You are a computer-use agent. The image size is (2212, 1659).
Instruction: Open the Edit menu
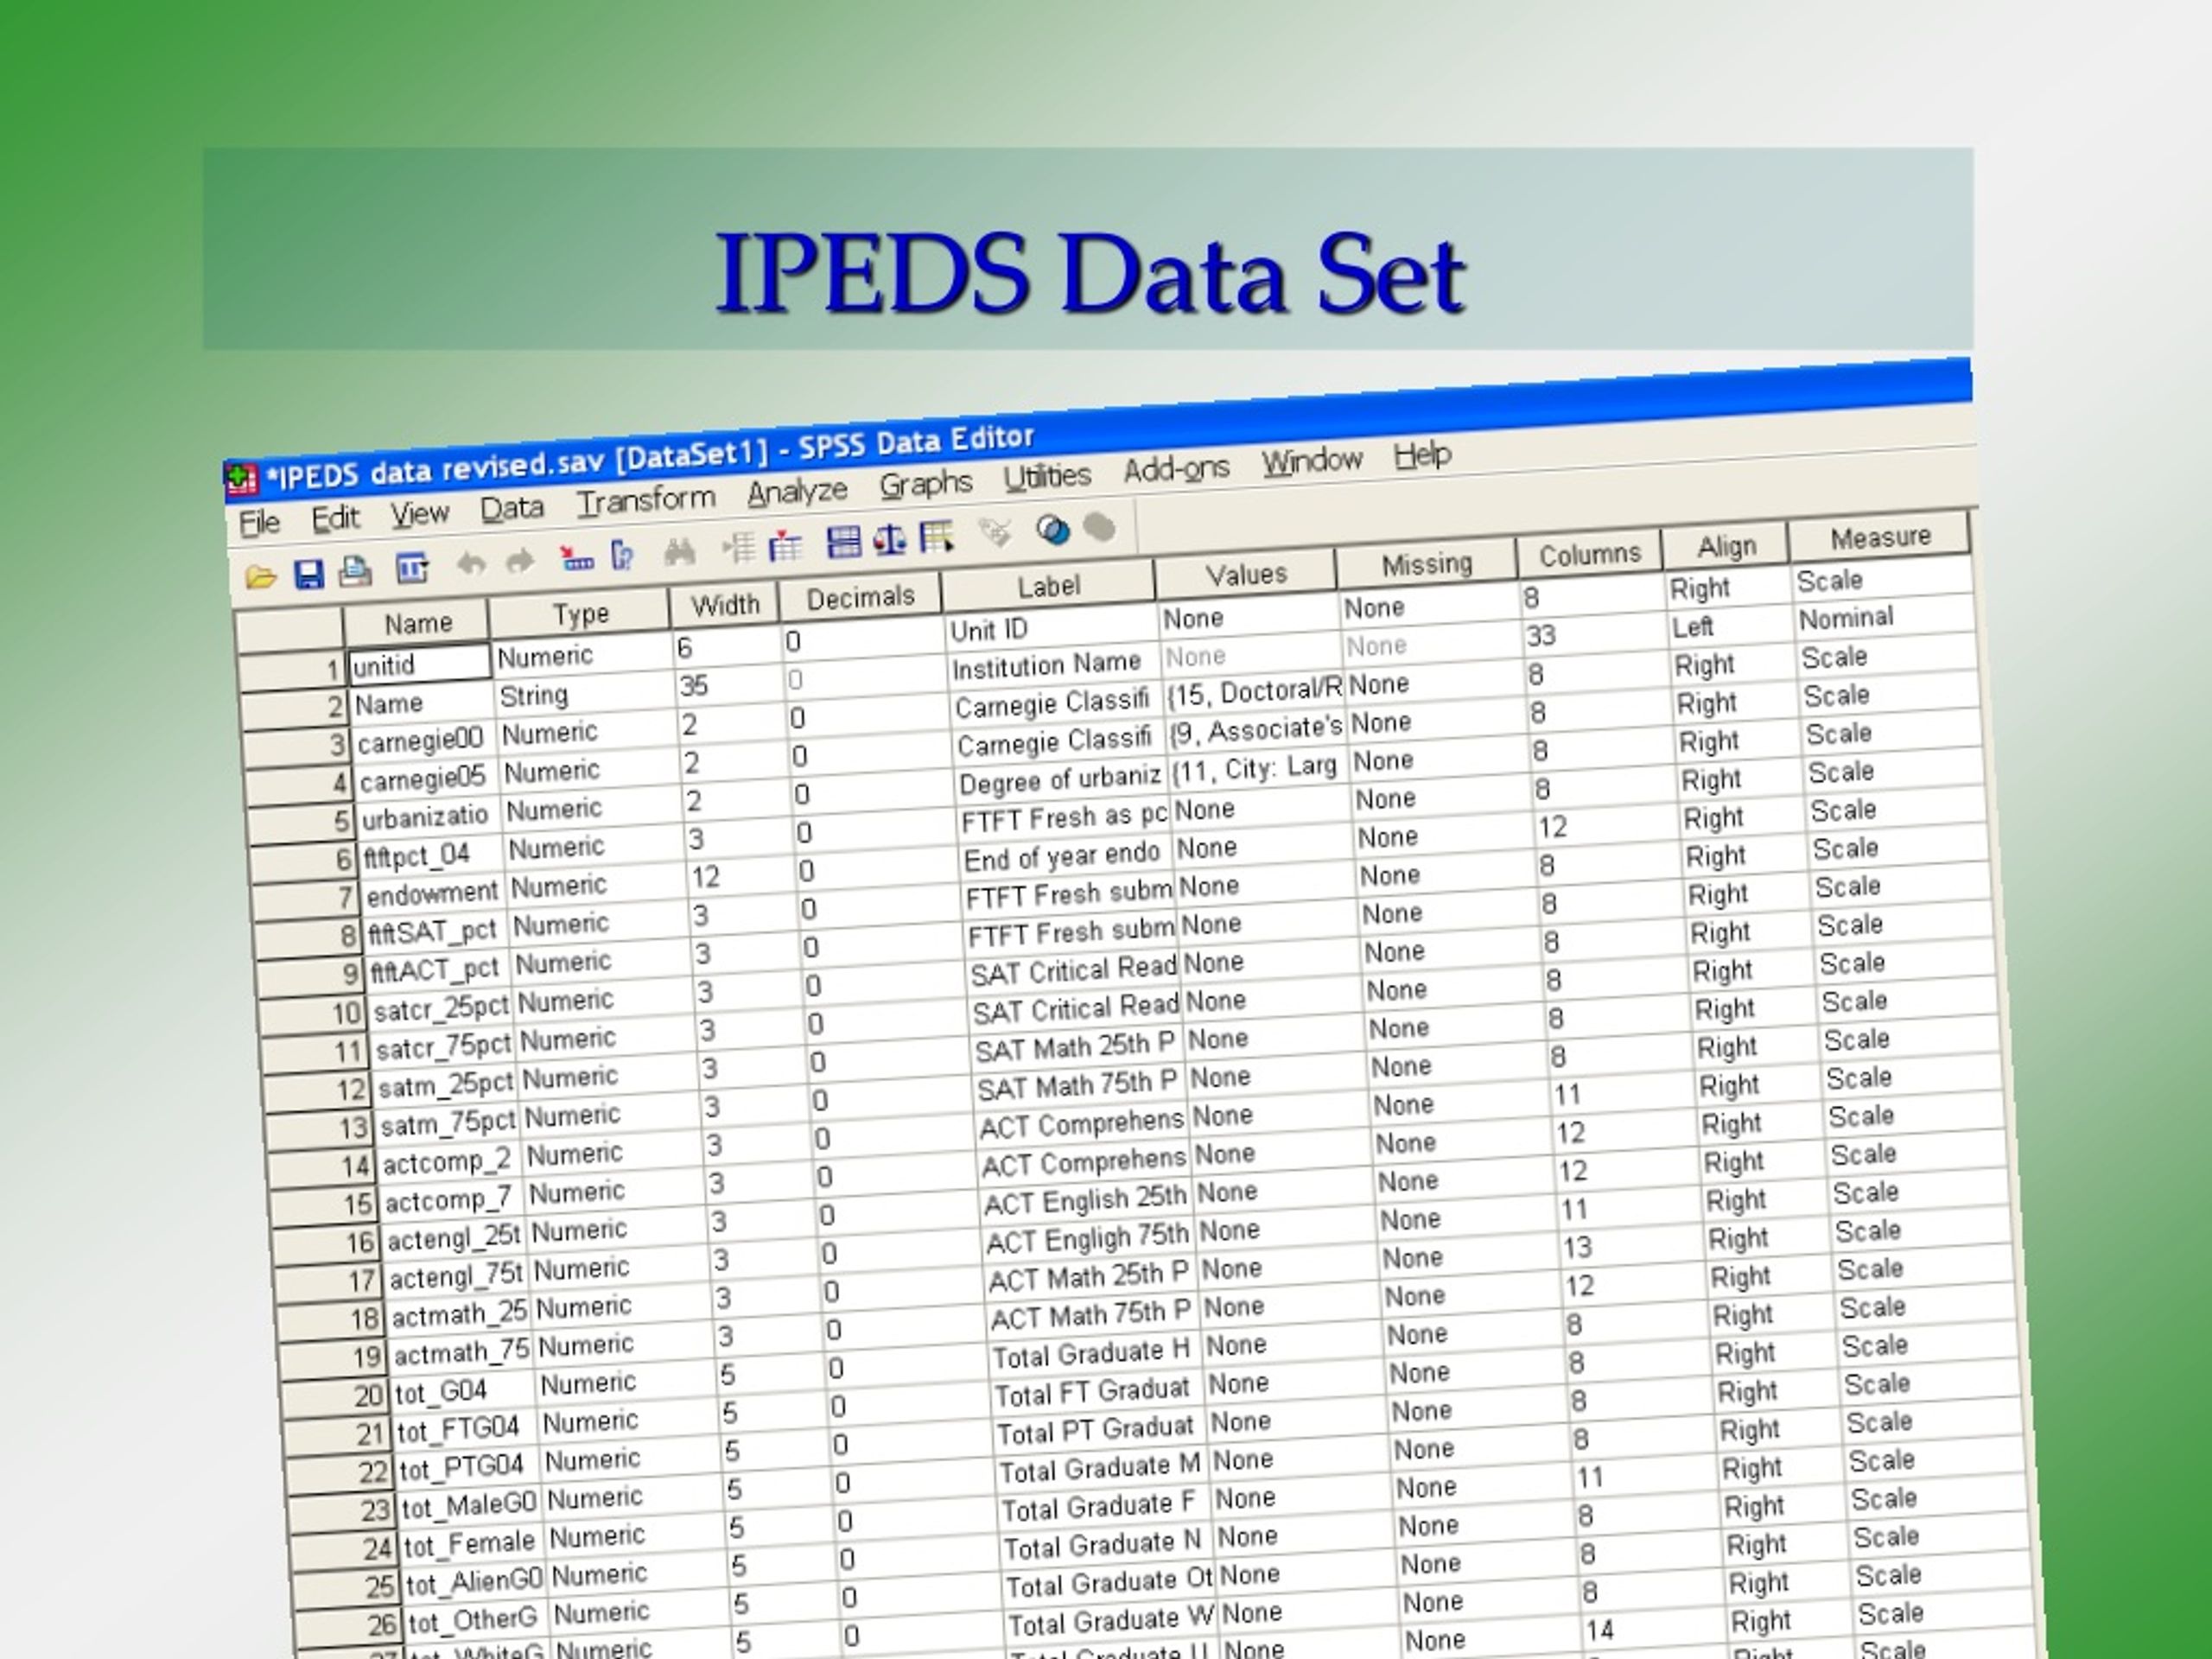pyautogui.click(x=335, y=518)
